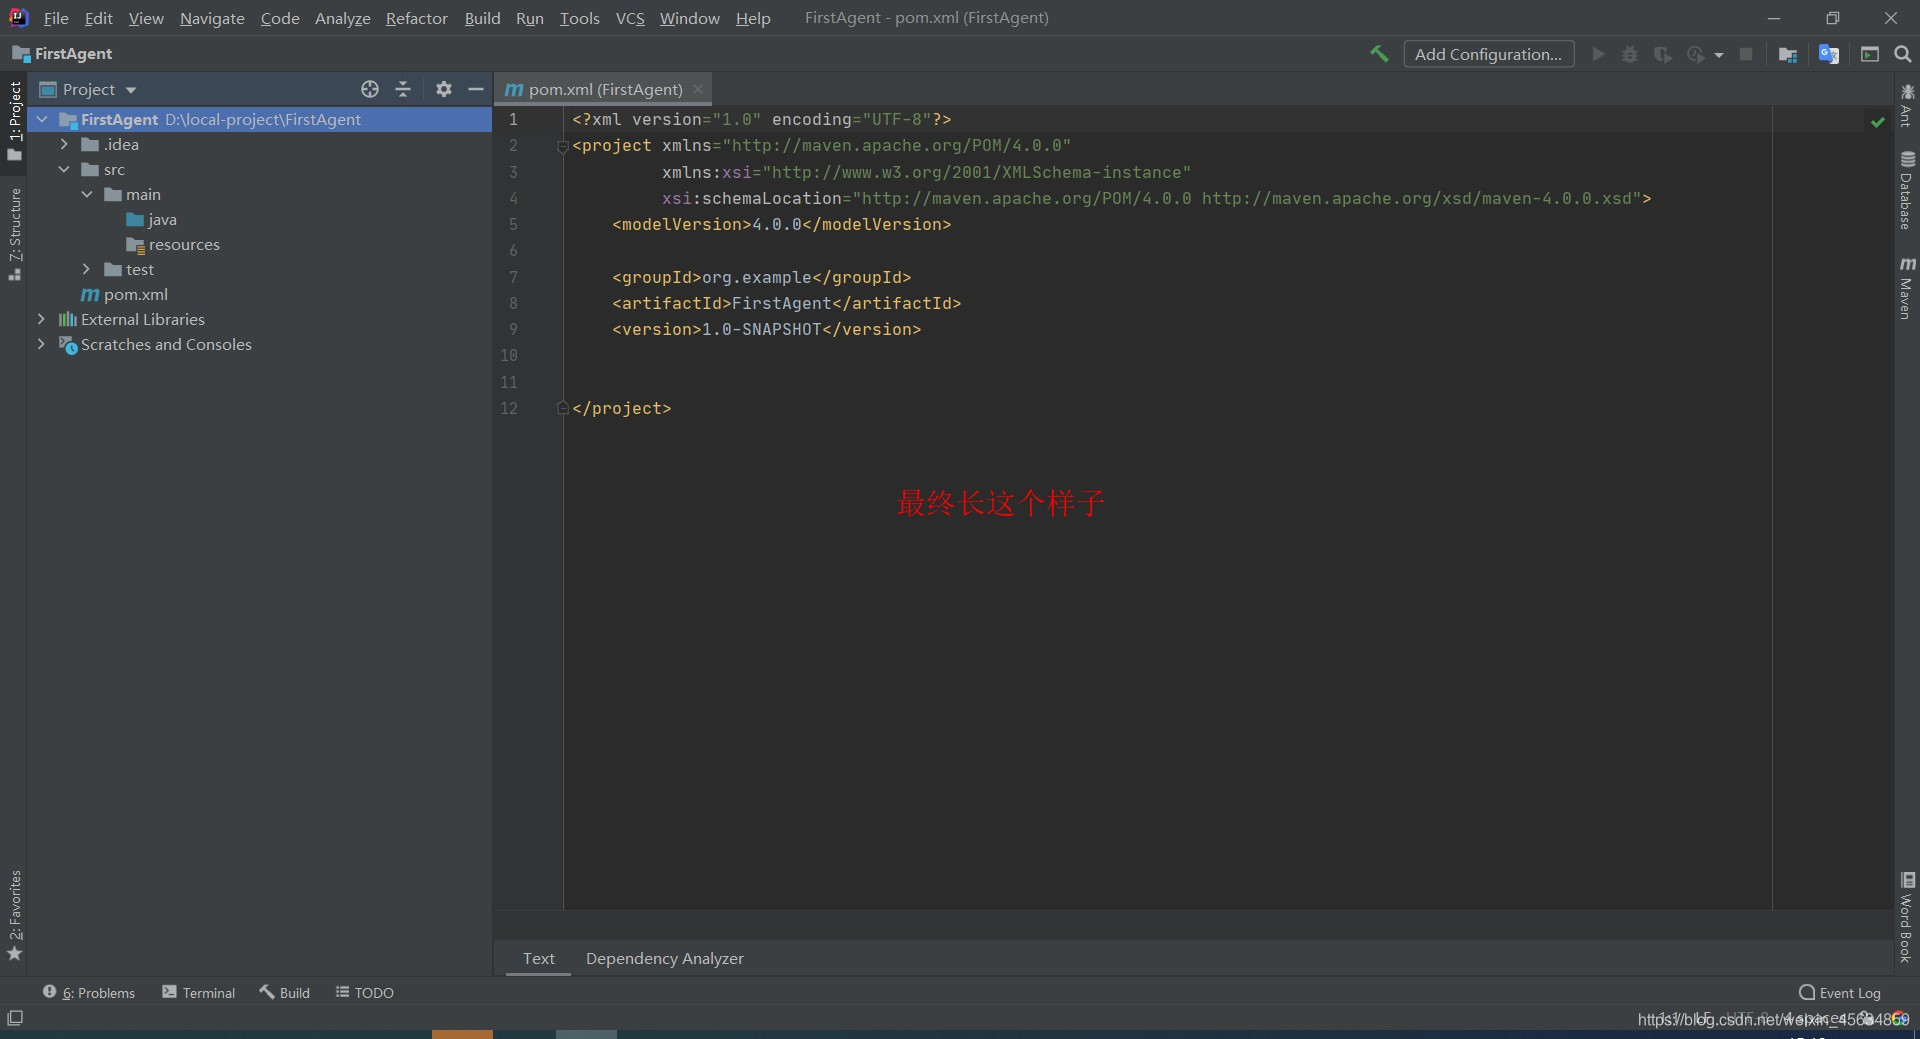This screenshot has width=1920, height=1039.
Task: Expand the .idea folder
Action: pos(64,144)
